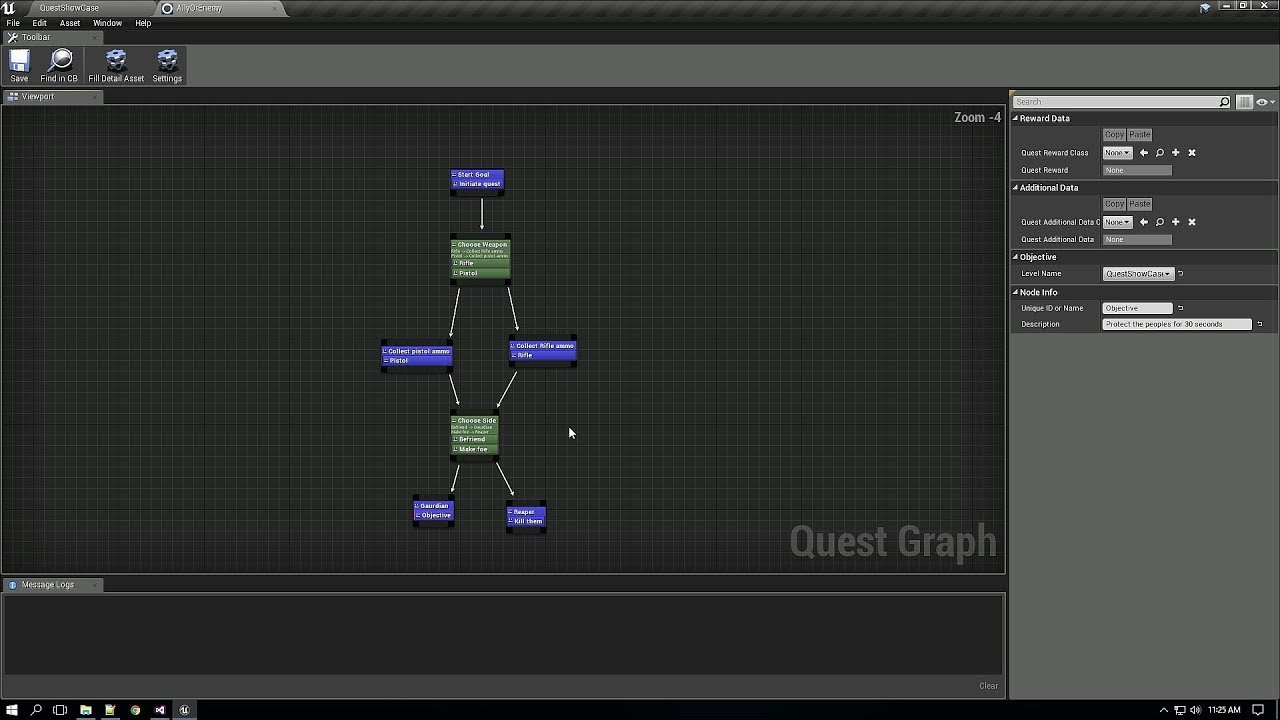Viewport: 1280px width, 720px height.
Task: Open Quest Reward Class None dropdown
Action: point(1117,153)
